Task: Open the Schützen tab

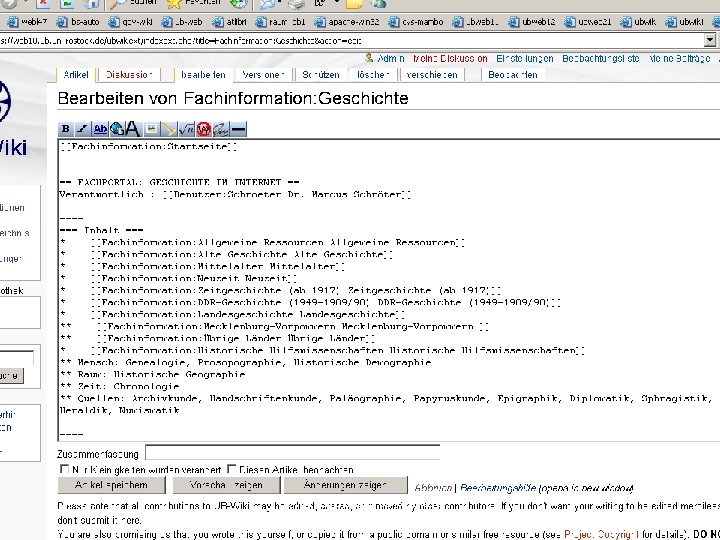Action: 321,75
